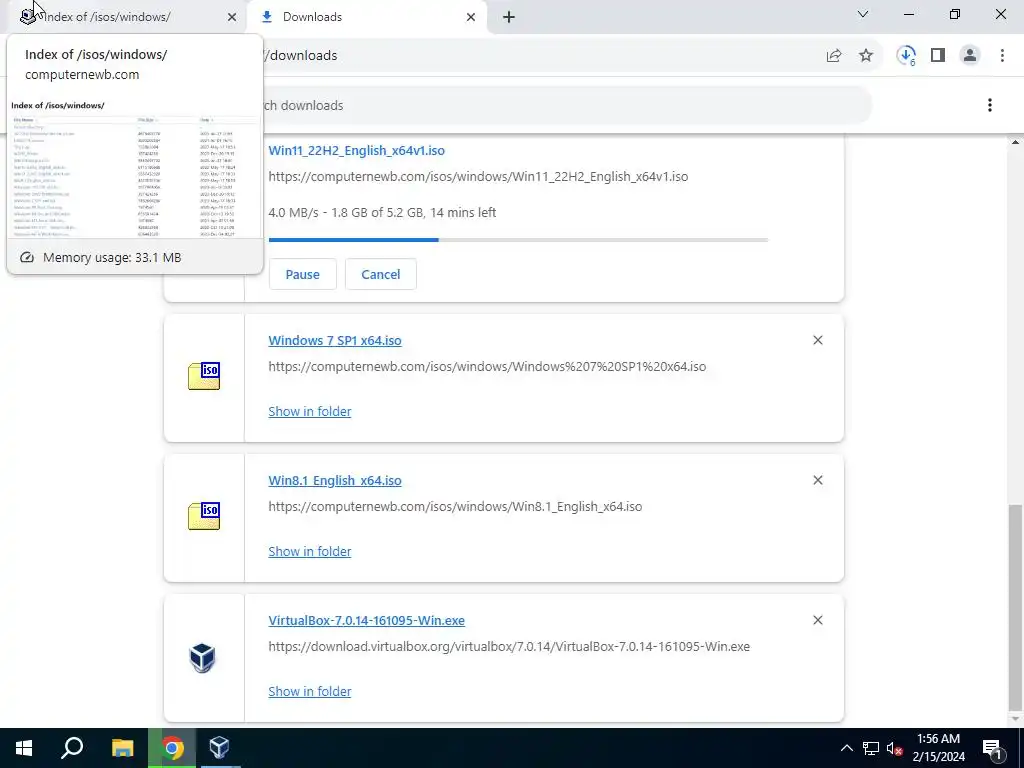Image resolution: width=1024 pixels, height=768 pixels.
Task: Click the Windows 7 ISO source URL text
Action: click(487, 366)
